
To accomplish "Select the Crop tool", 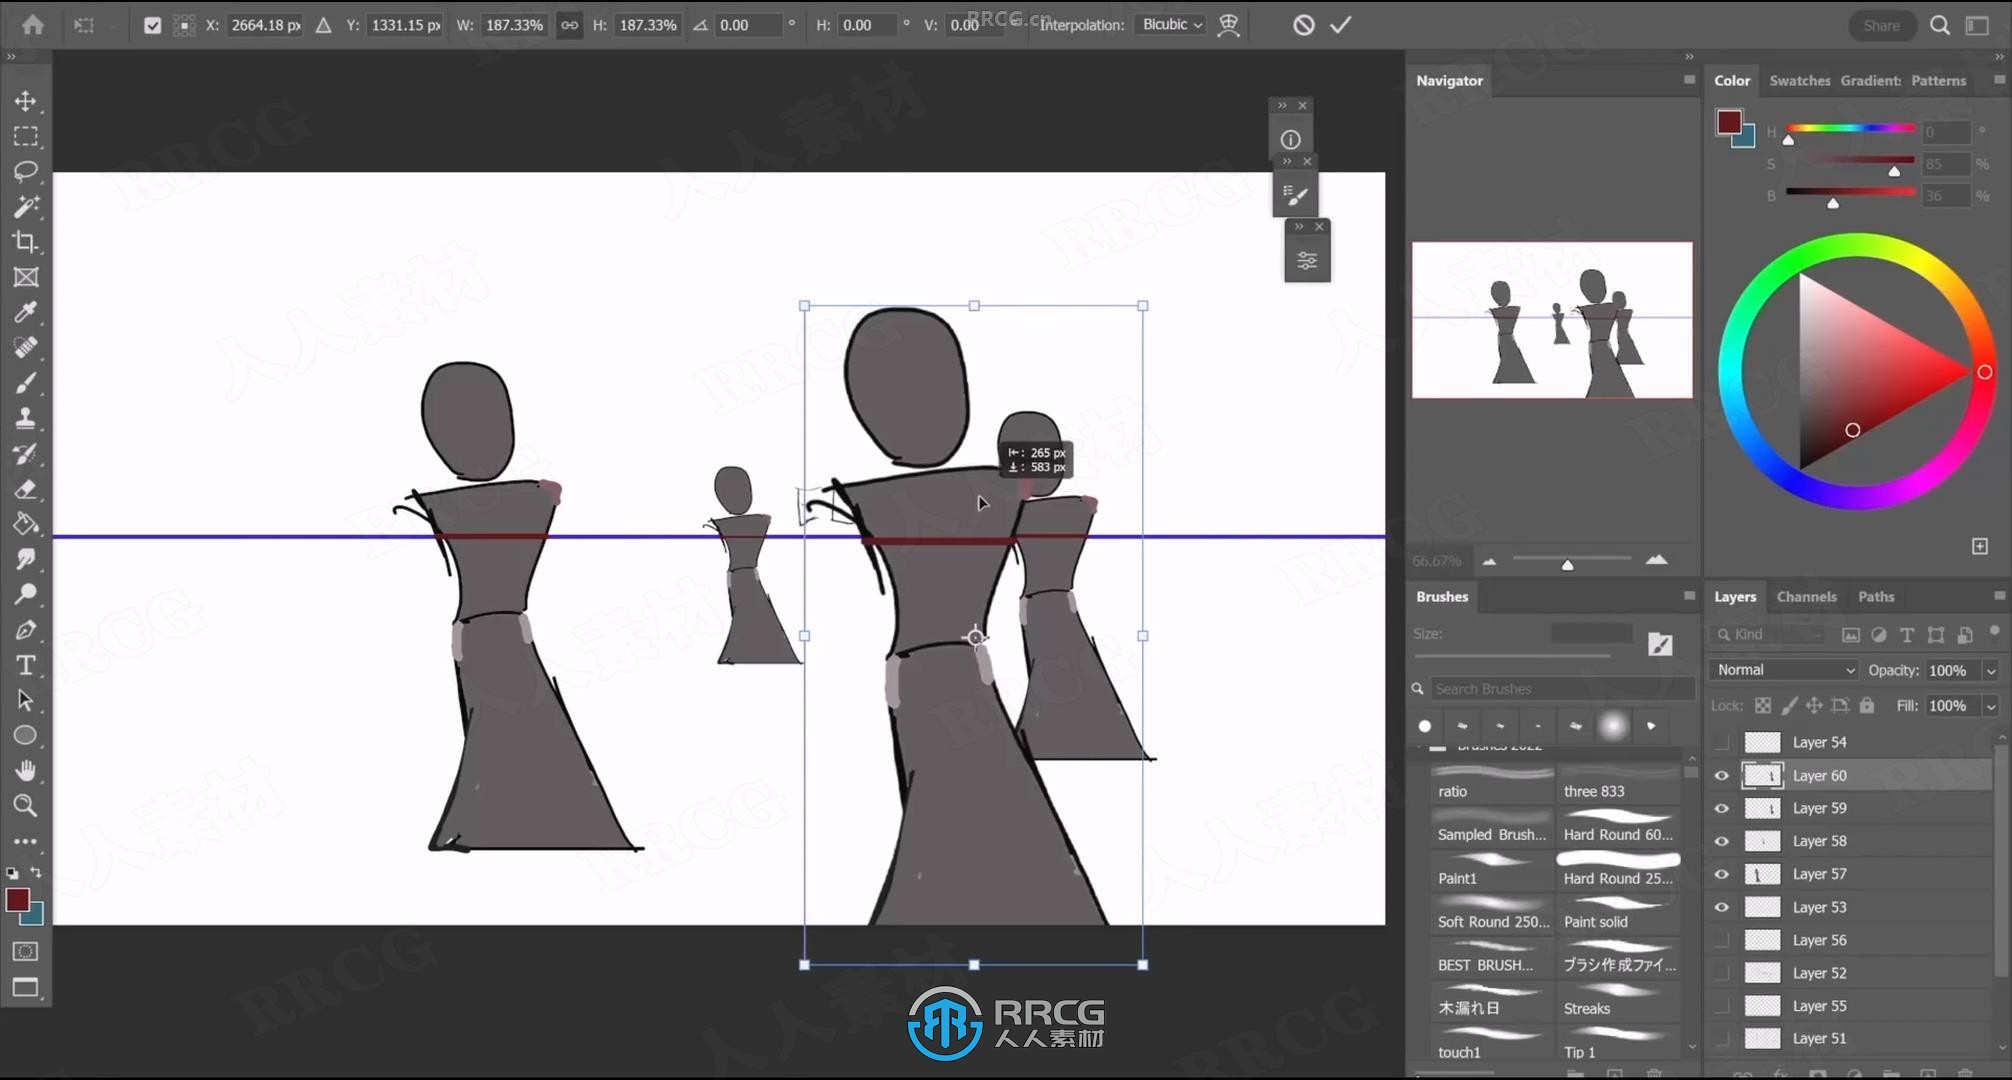I will 26,241.
